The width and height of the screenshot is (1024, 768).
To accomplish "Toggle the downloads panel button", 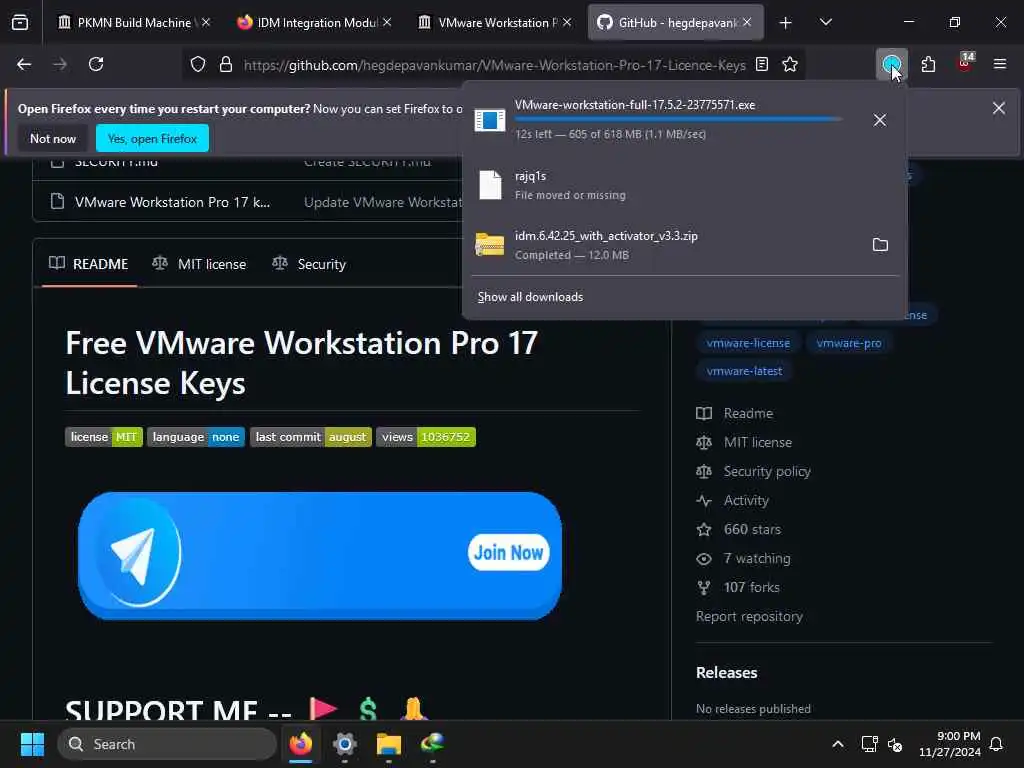I will 891,65.
